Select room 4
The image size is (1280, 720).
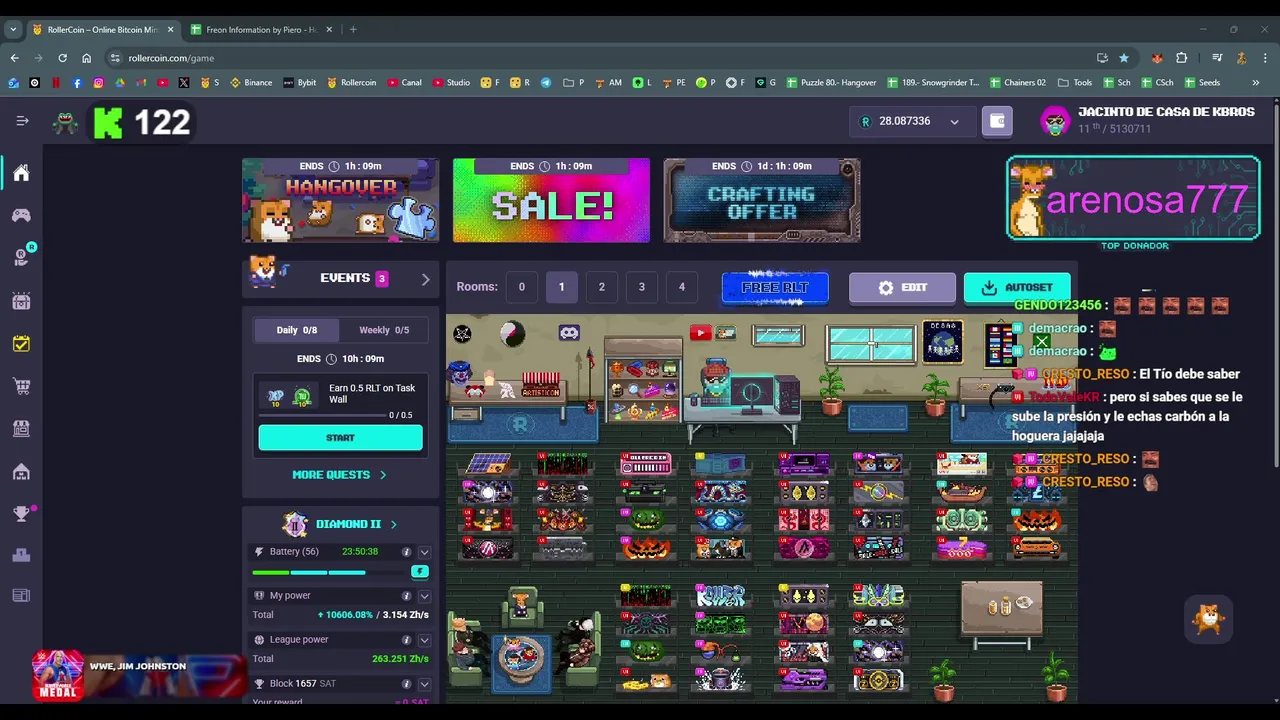[681, 287]
